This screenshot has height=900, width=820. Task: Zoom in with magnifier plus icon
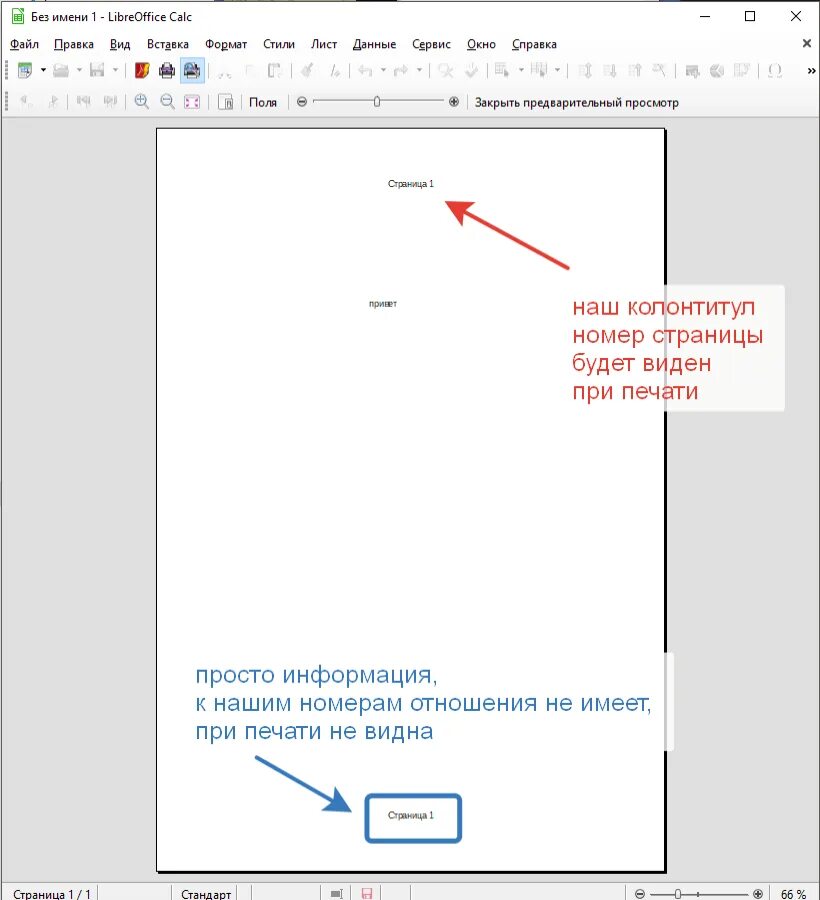[x=141, y=102]
